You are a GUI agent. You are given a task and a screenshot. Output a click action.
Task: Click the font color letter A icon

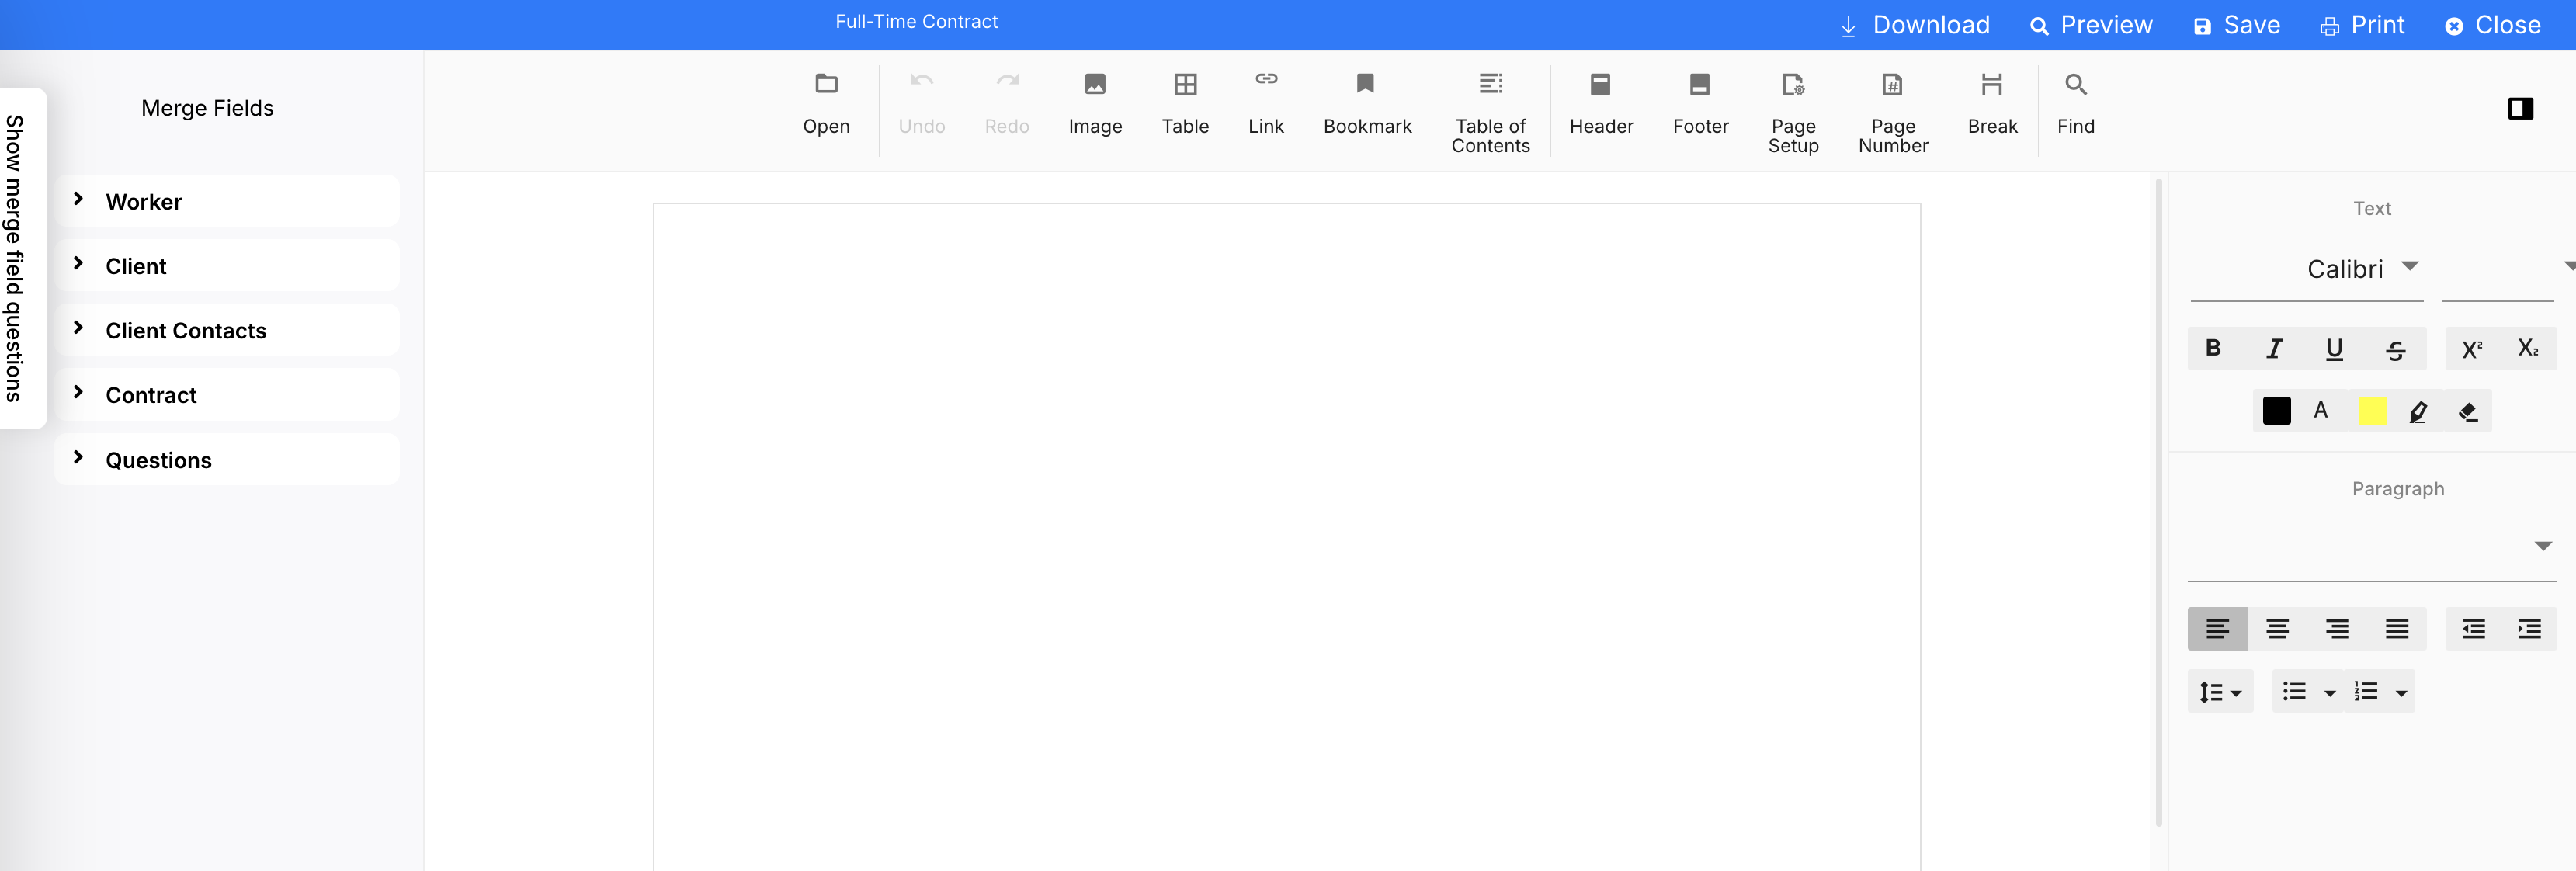coord(2321,410)
